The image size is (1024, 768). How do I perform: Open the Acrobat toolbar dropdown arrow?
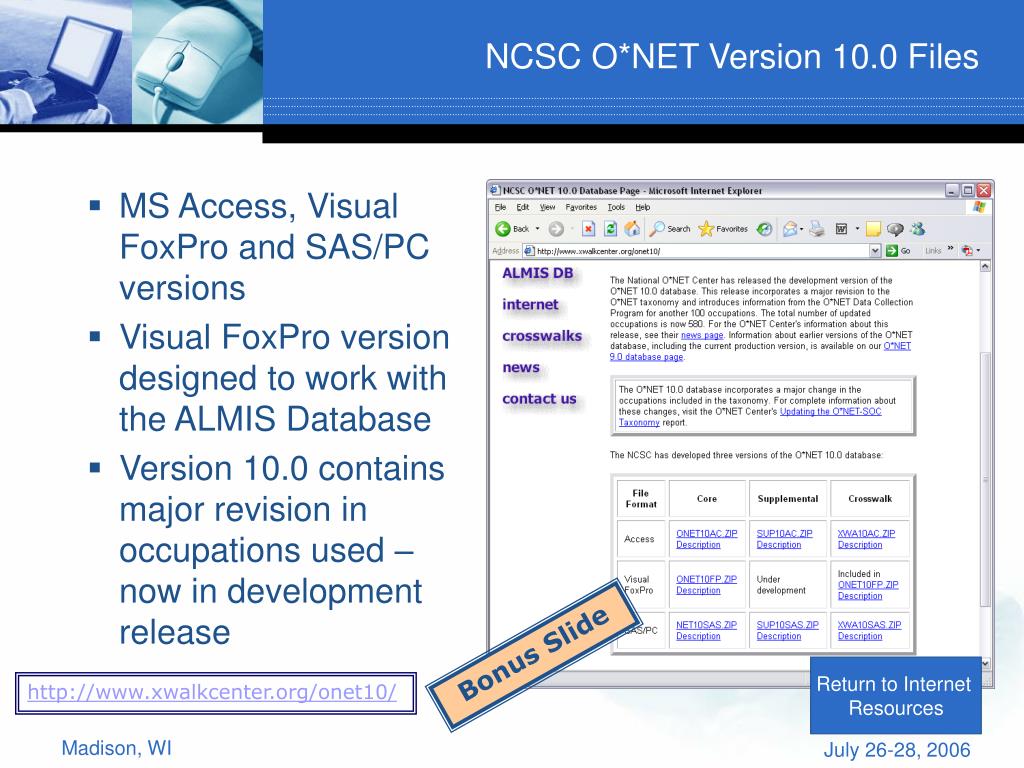click(978, 251)
